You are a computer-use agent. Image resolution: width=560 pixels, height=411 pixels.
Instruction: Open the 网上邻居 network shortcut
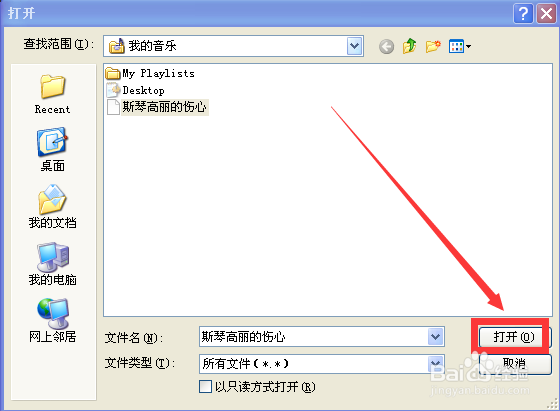[52, 320]
